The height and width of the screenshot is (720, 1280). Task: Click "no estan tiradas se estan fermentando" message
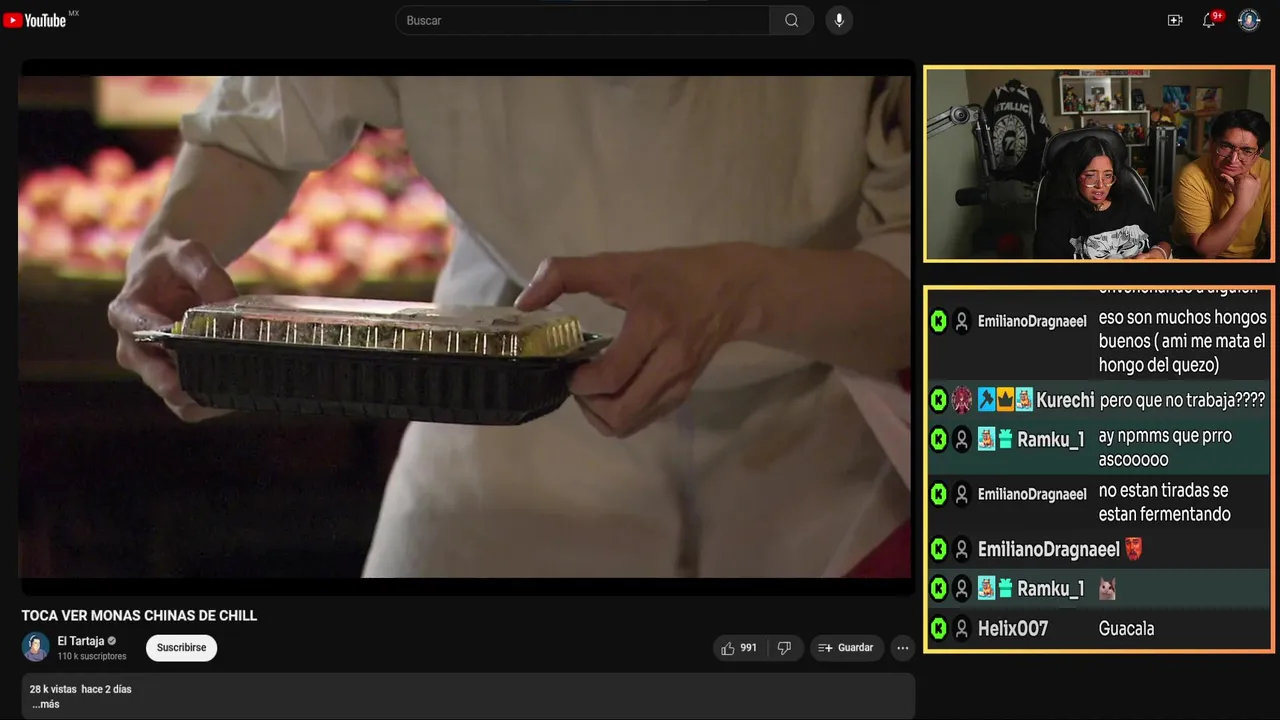pos(1164,502)
